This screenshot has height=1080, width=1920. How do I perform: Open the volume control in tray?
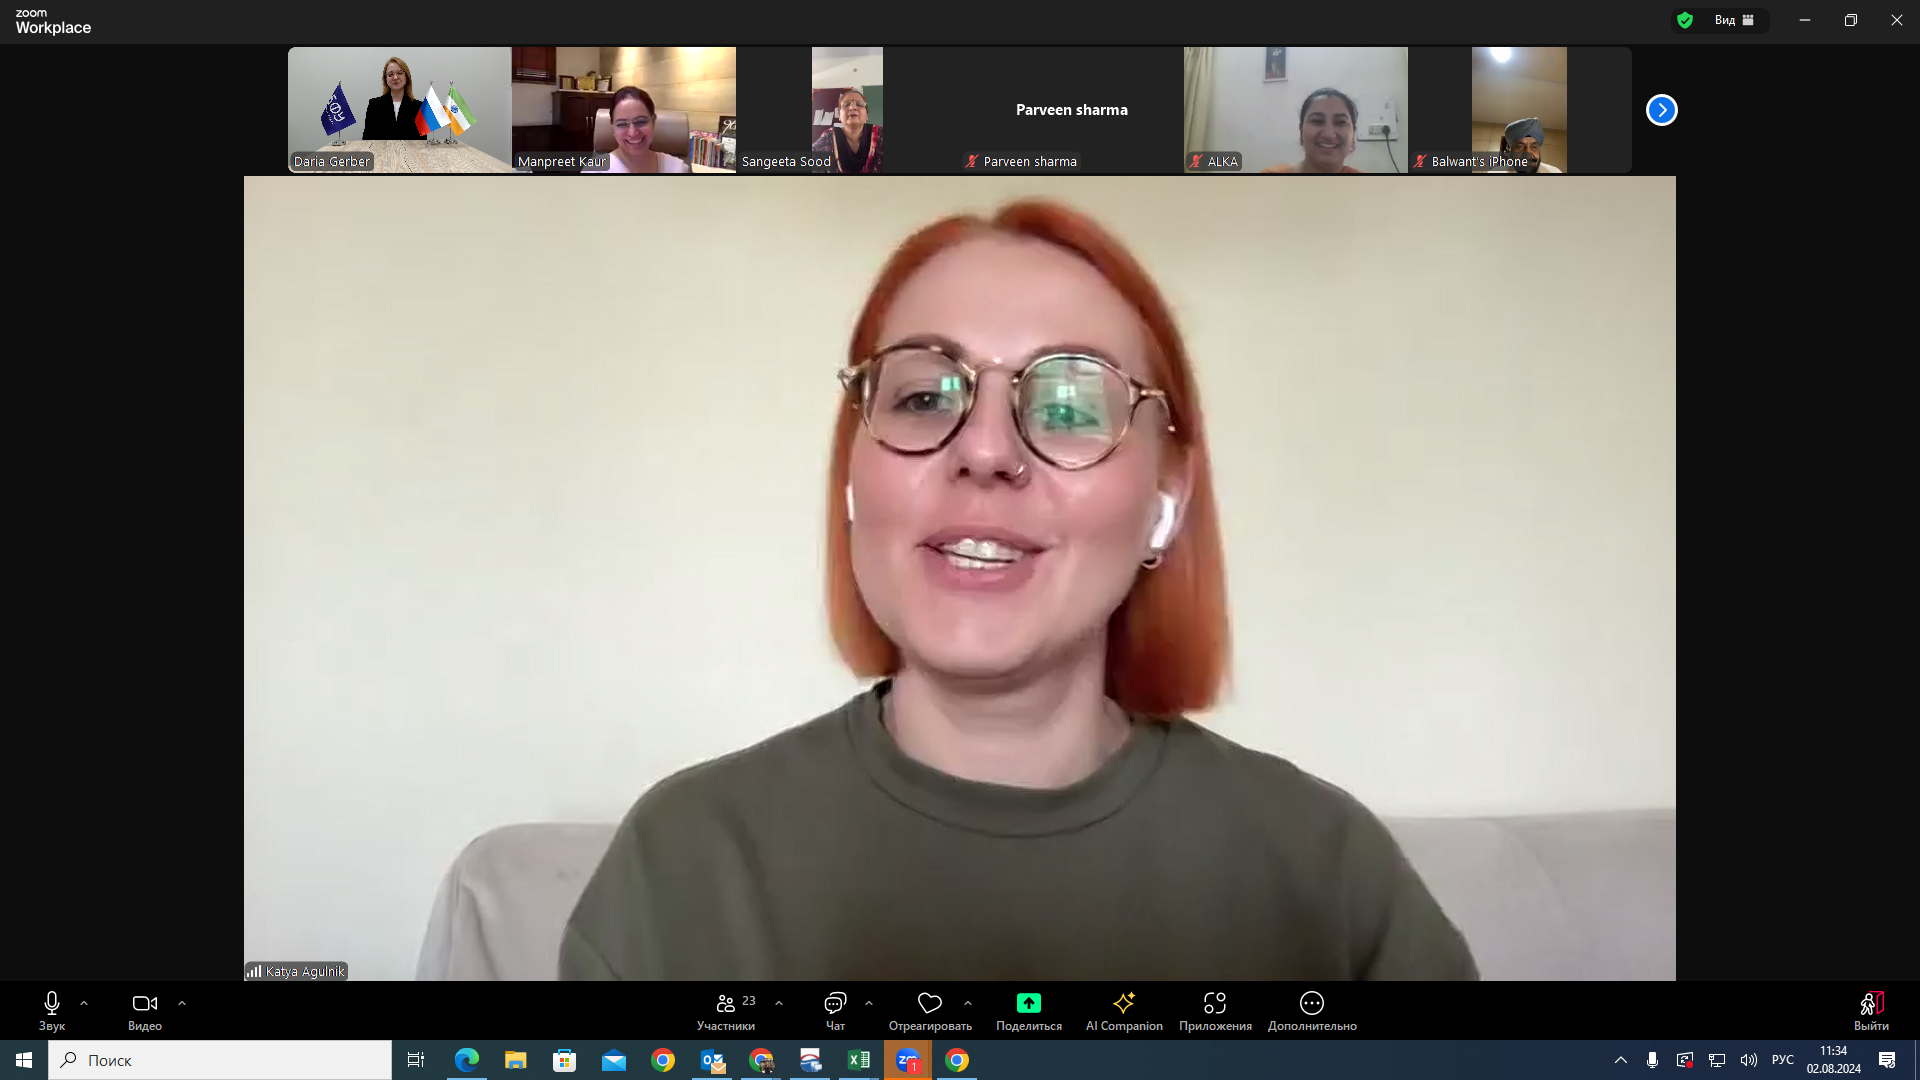pyautogui.click(x=1749, y=1060)
